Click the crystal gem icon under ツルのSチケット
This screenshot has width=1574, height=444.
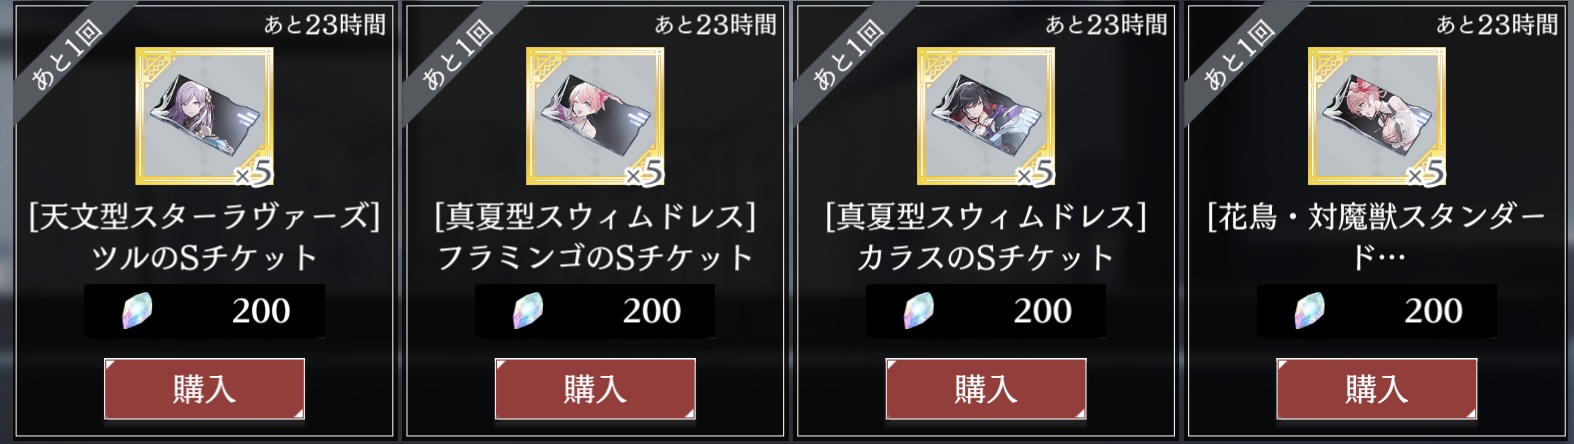(134, 310)
